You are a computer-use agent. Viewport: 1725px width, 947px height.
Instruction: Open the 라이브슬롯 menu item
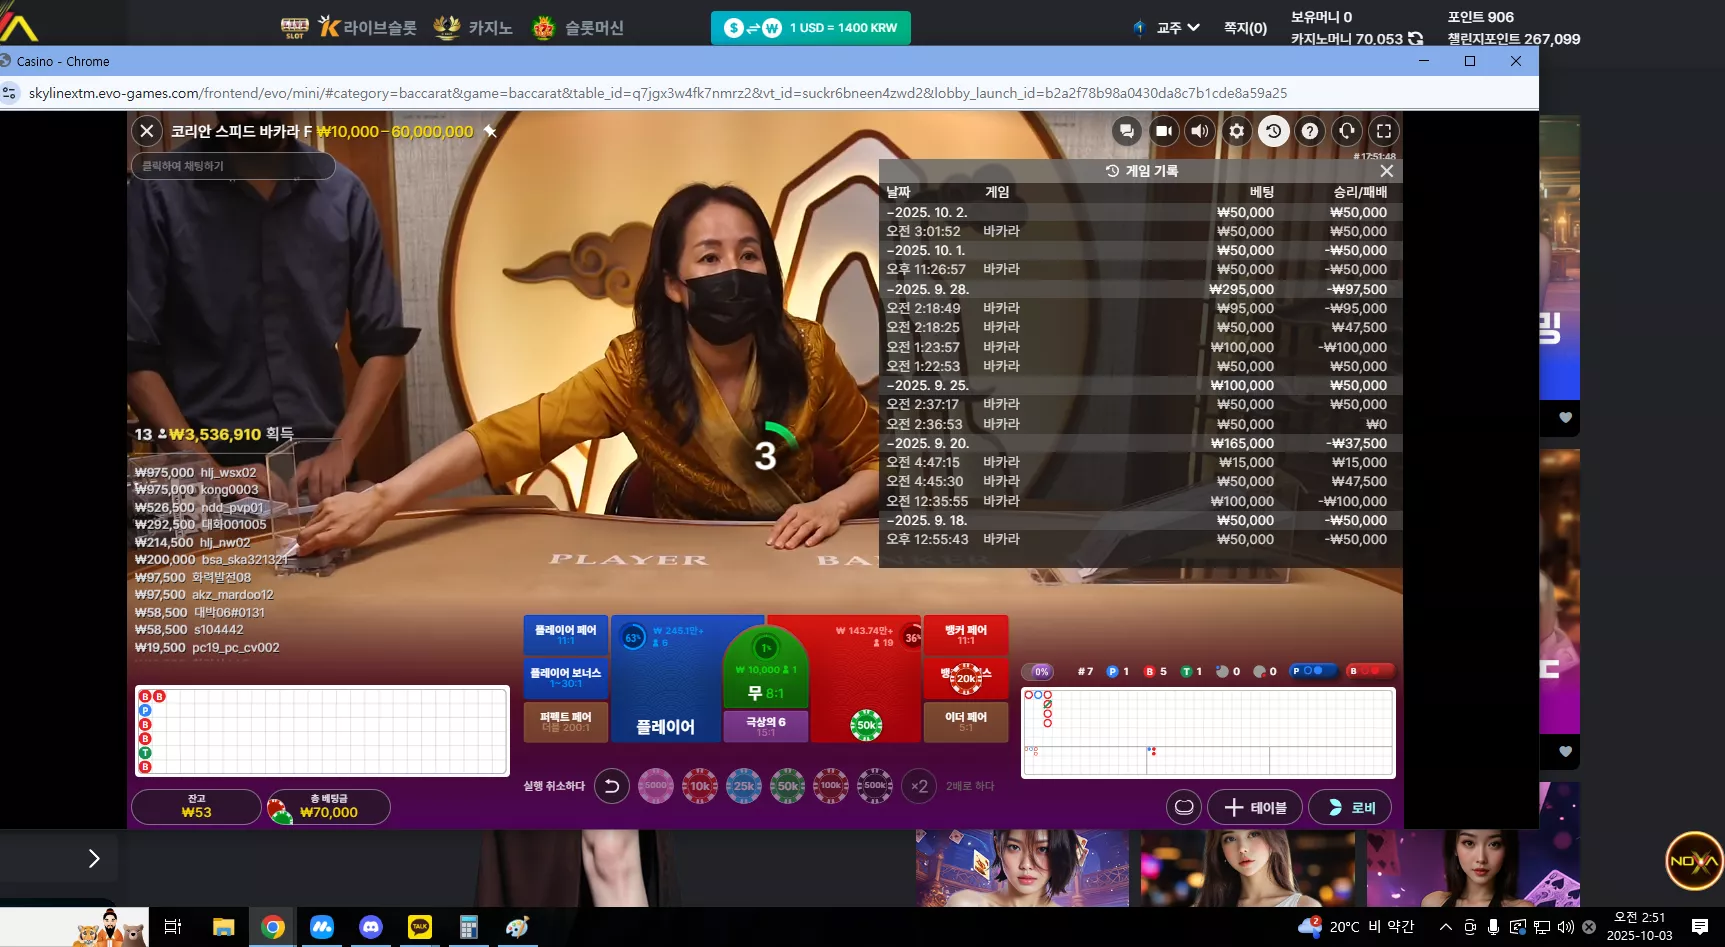pyautogui.click(x=368, y=27)
